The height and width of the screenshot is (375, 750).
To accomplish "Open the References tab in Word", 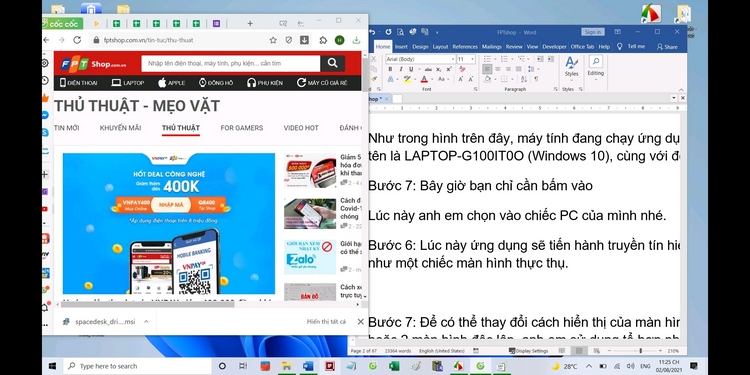I will (465, 46).
